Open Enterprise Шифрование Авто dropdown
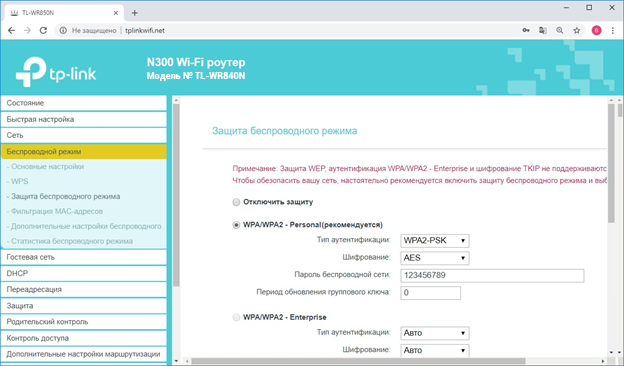This screenshot has width=624, height=366. [435, 350]
